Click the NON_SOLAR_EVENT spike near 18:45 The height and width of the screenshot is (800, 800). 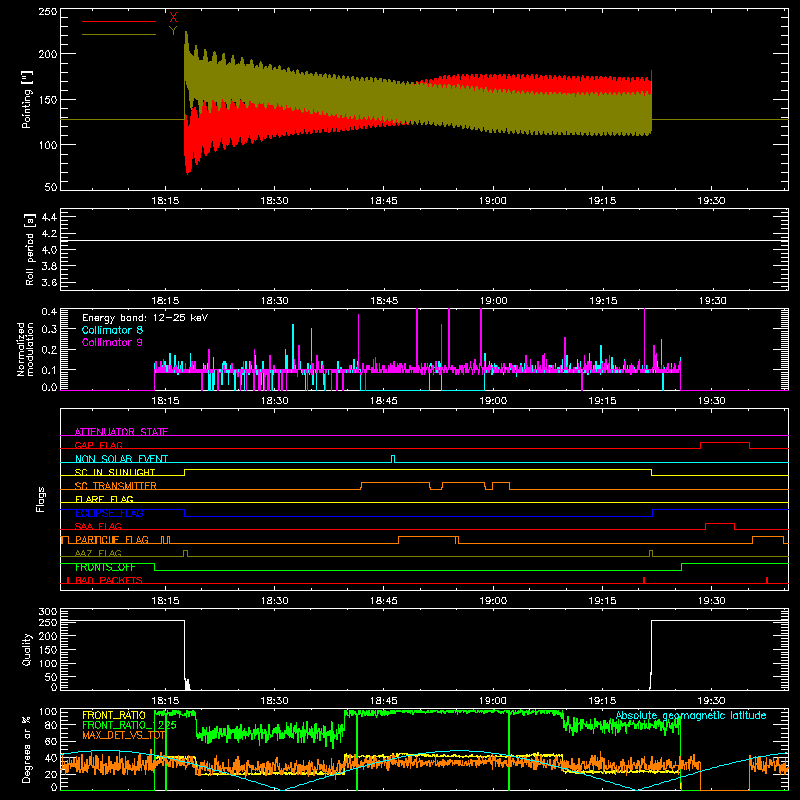click(392, 458)
